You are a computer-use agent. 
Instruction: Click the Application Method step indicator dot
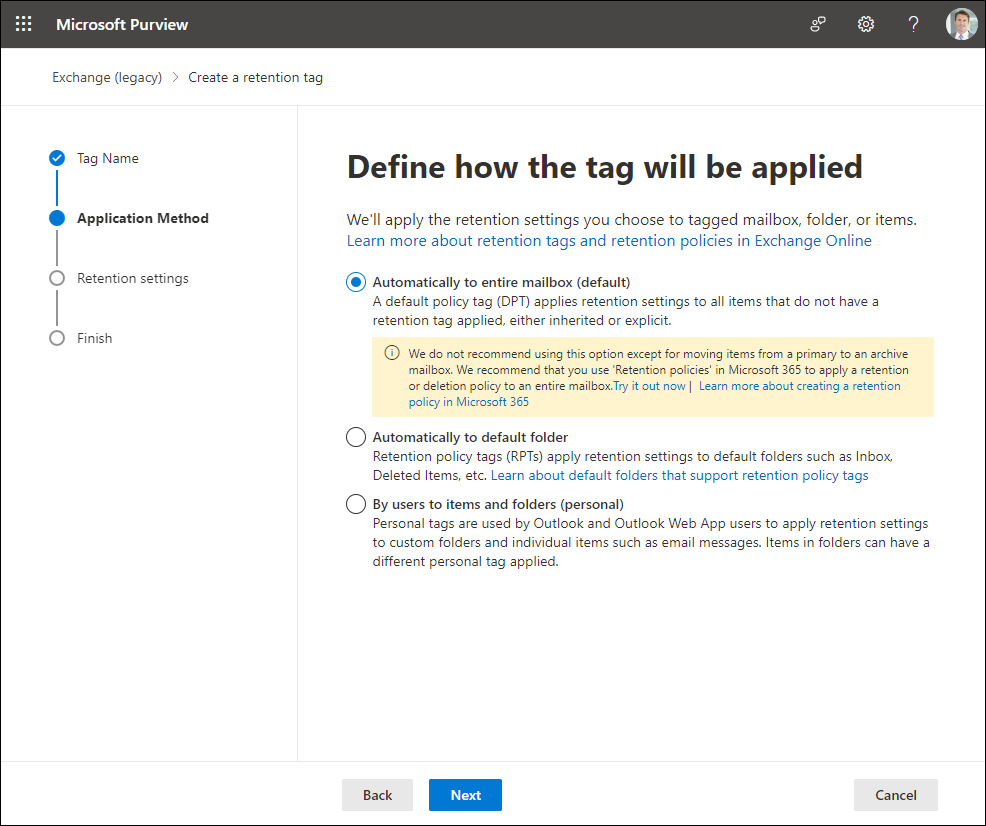click(x=57, y=218)
